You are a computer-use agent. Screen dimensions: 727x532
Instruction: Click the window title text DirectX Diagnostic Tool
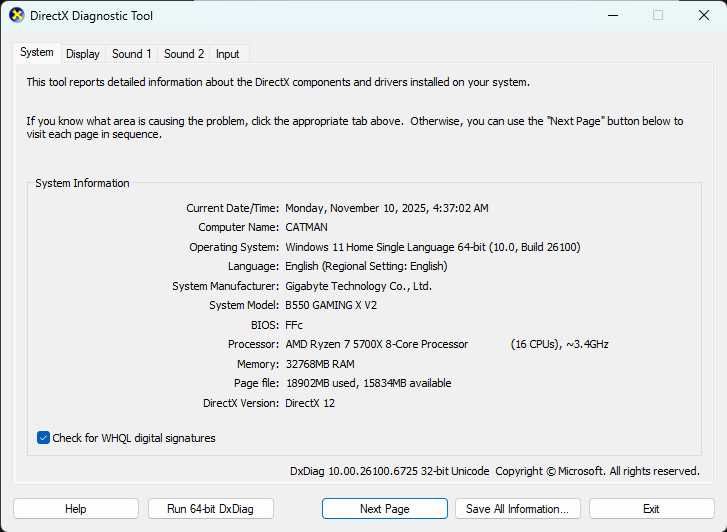point(92,16)
